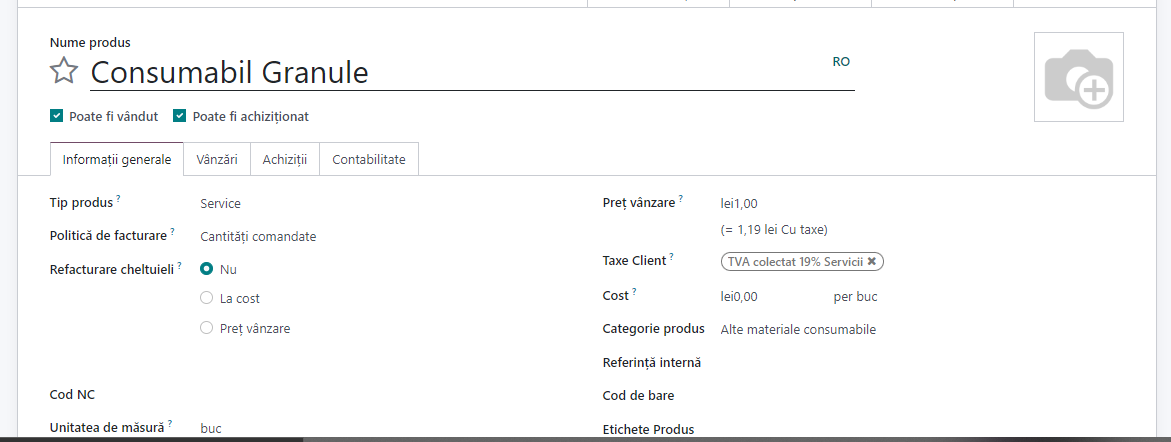This screenshot has width=1171, height=442.
Task: Upload product image via camera icon
Action: [x=1078, y=77]
